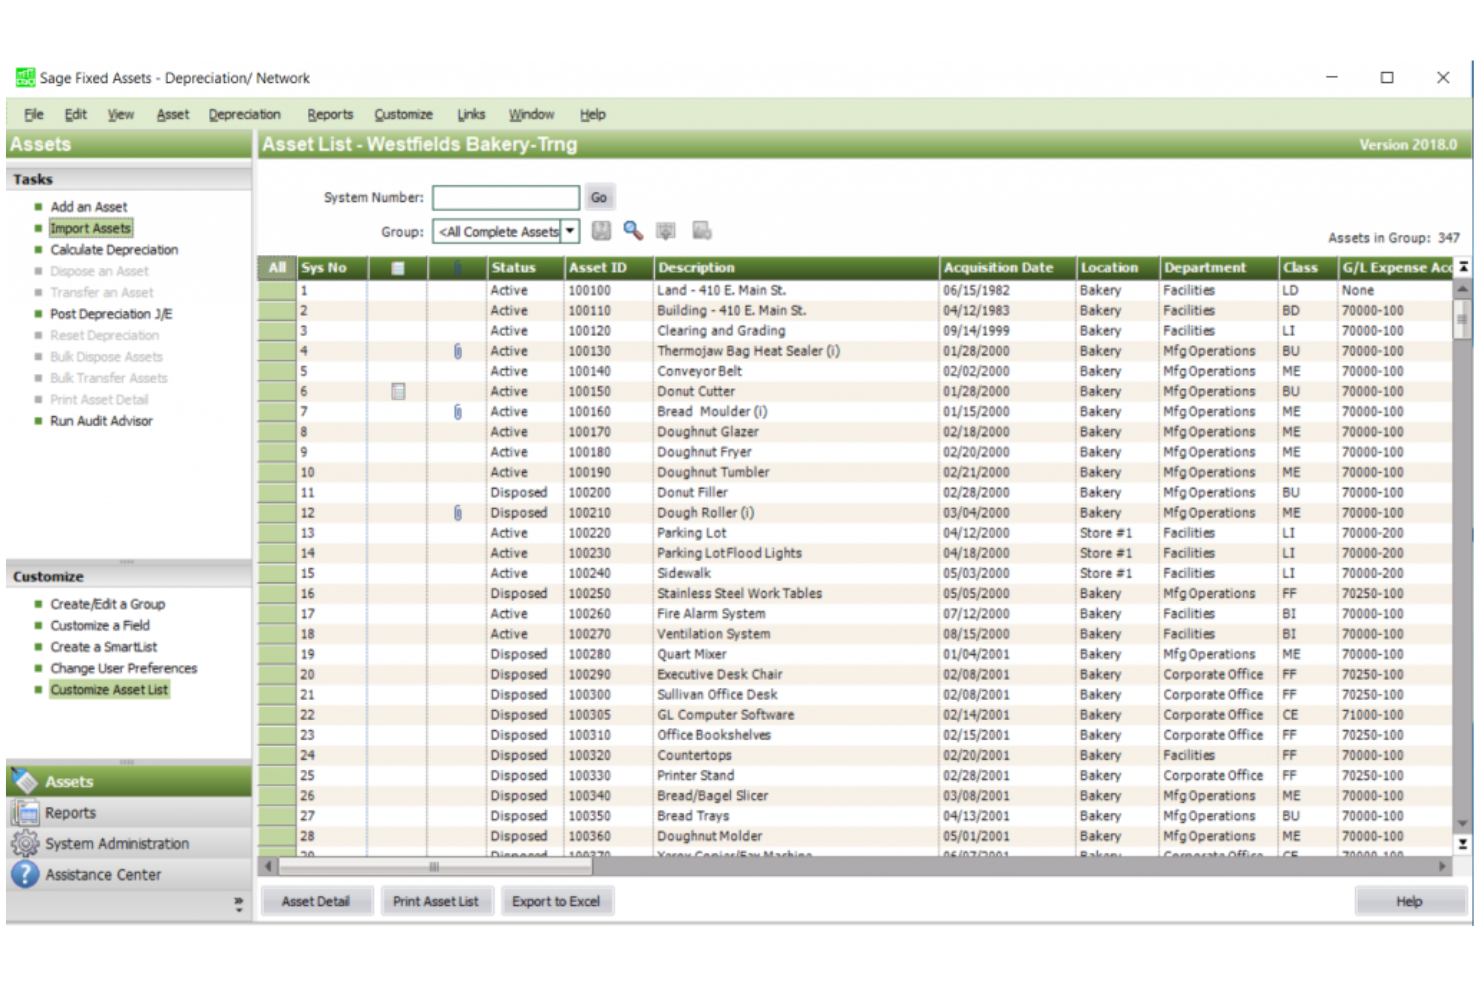This screenshot has height=987, width=1480.
Task: Click the Add an Asset task link
Action: click(x=89, y=206)
